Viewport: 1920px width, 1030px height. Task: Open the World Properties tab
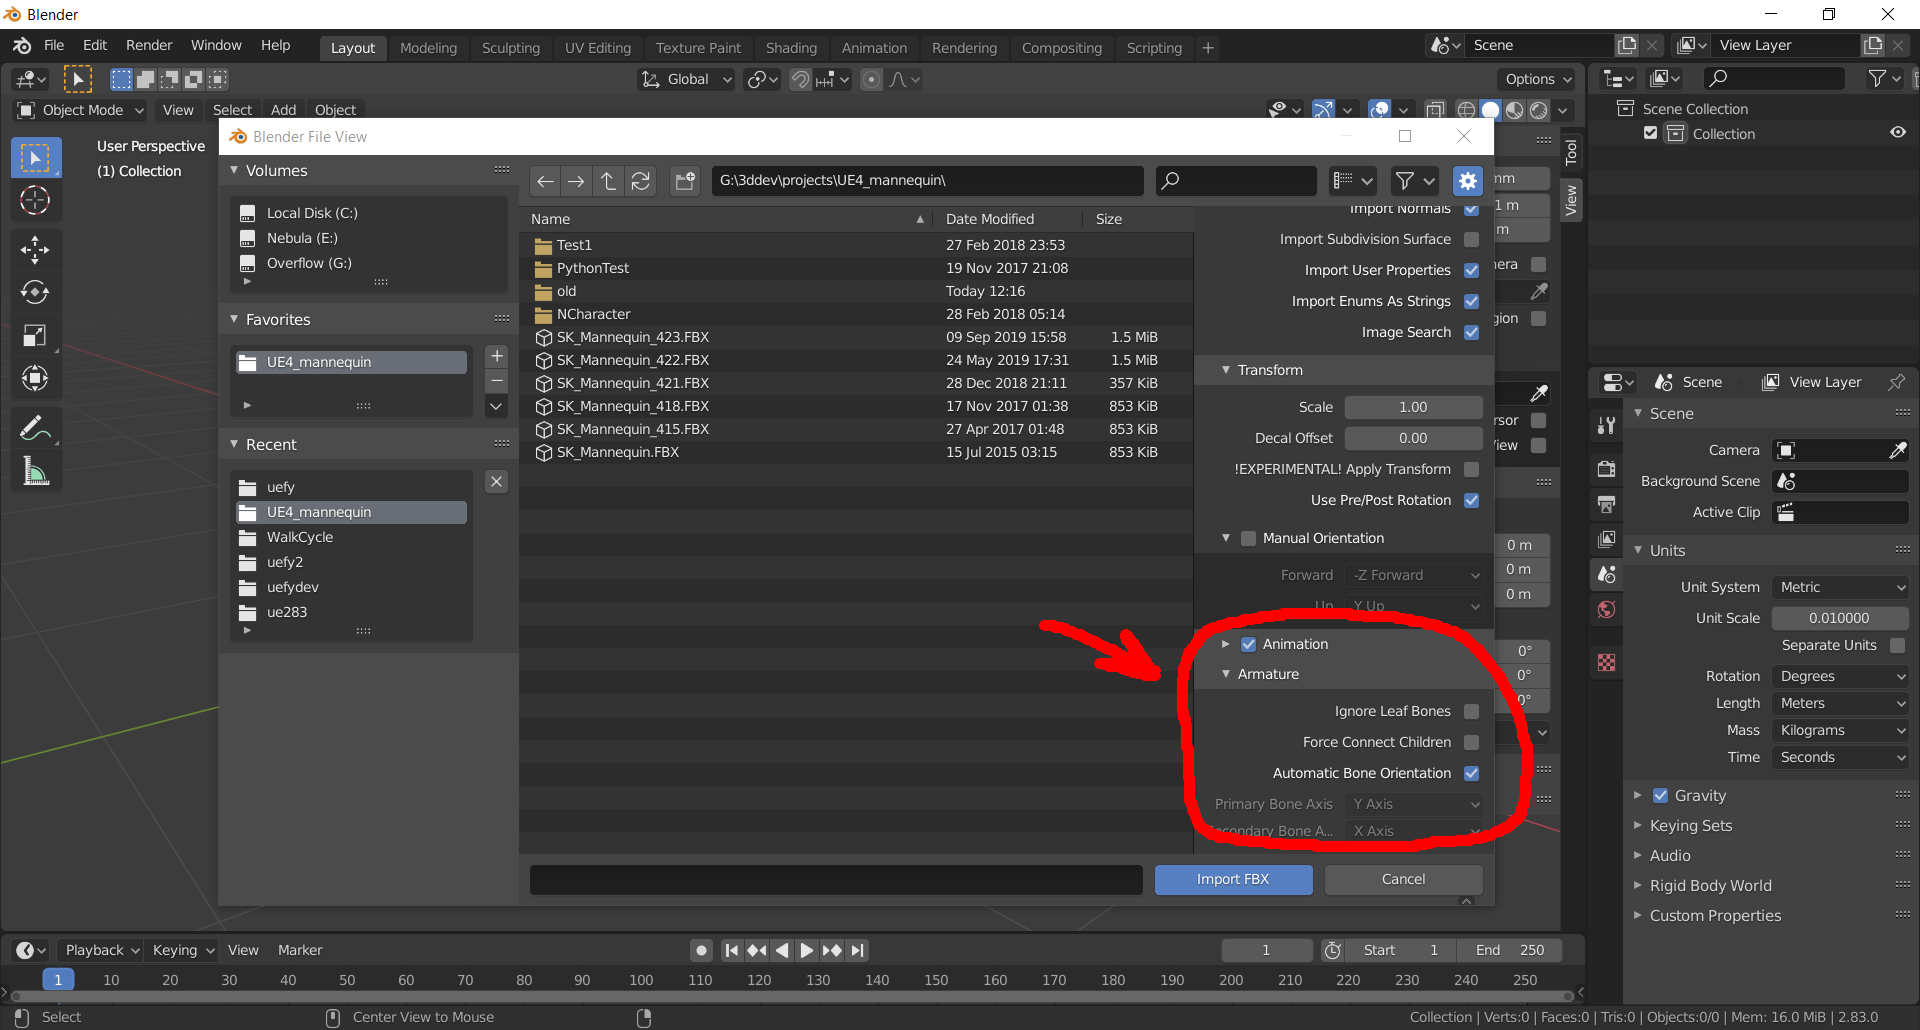[1607, 610]
